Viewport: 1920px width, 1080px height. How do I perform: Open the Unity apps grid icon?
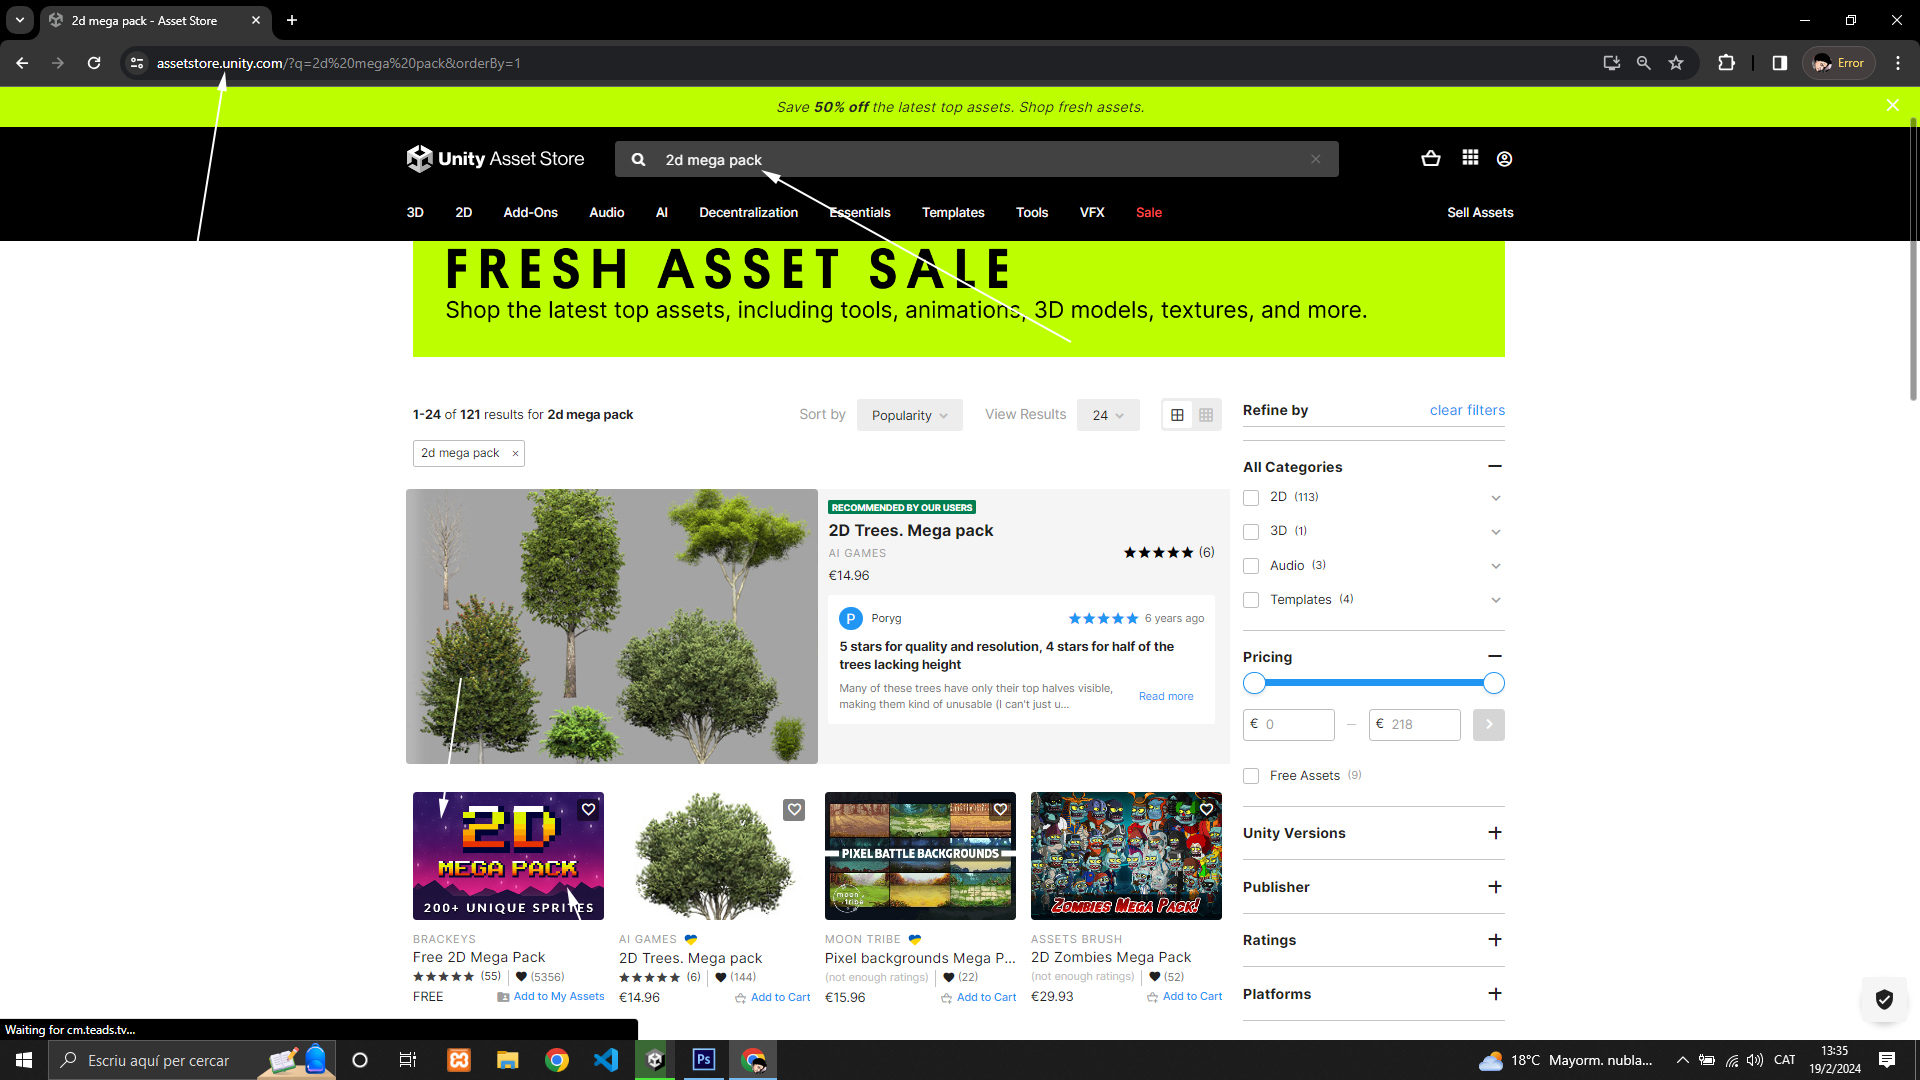(x=1470, y=158)
